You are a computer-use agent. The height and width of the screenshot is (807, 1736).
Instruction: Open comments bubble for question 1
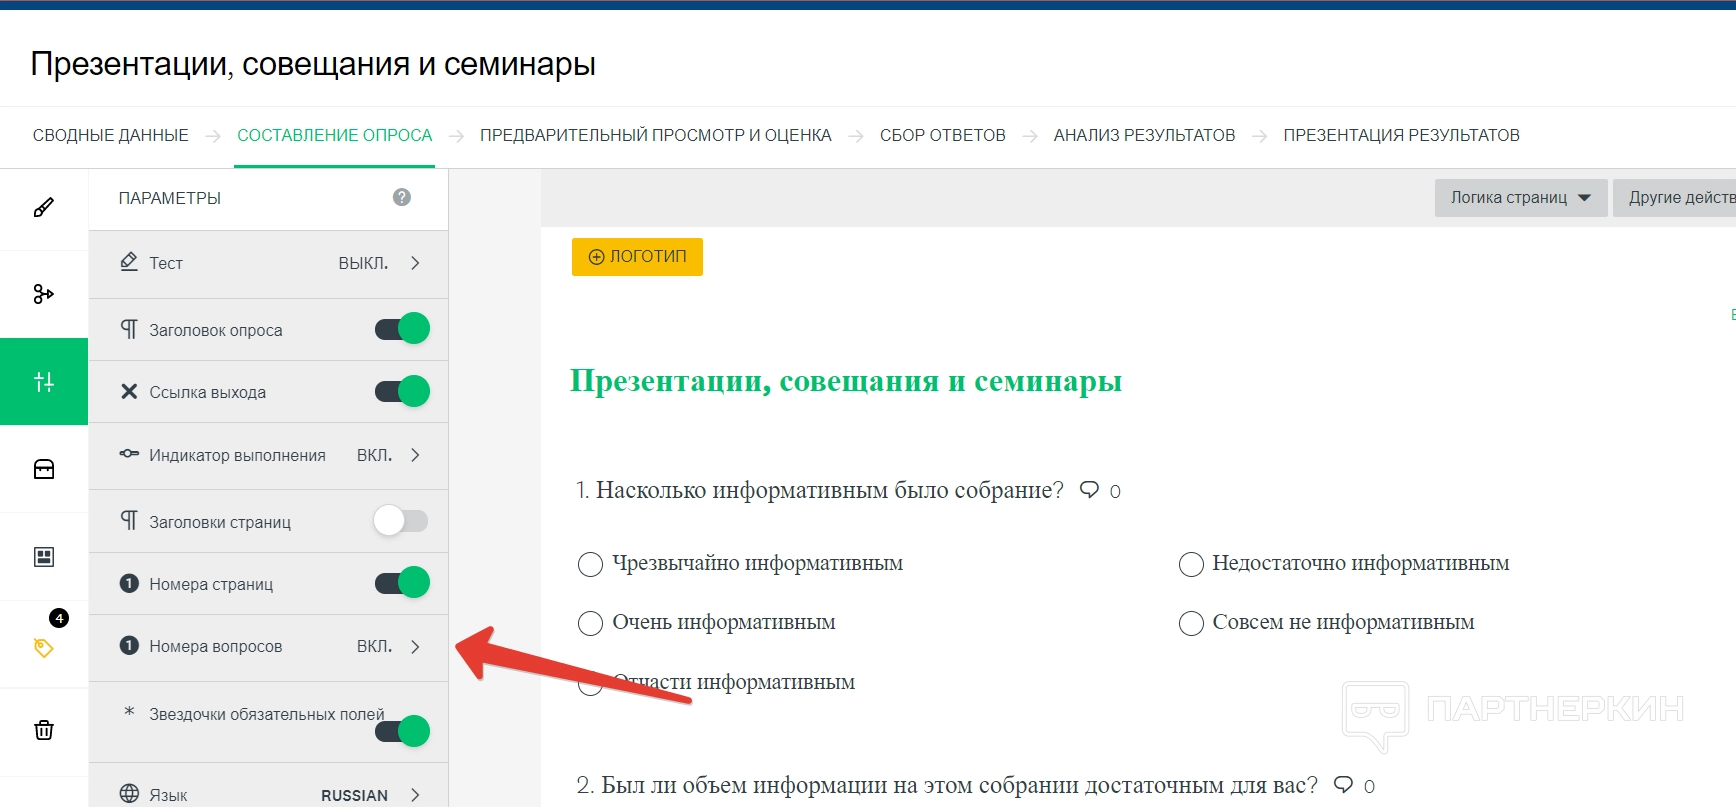click(1090, 490)
